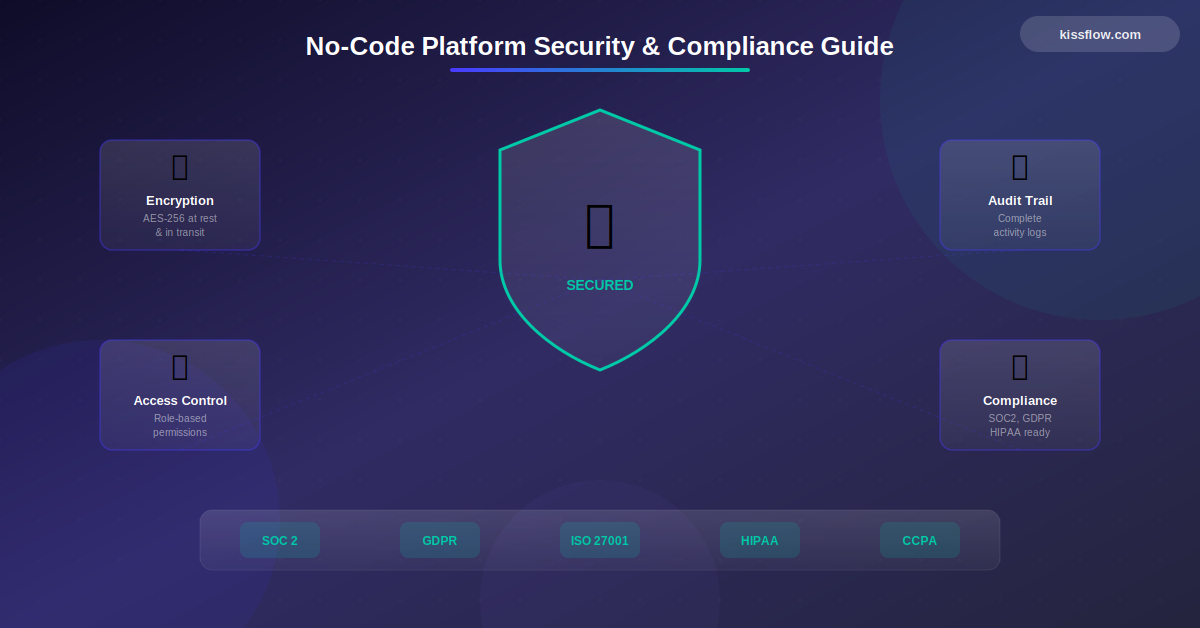Click the Audit Trail title

pyautogui.click(x=1020, y=200)
